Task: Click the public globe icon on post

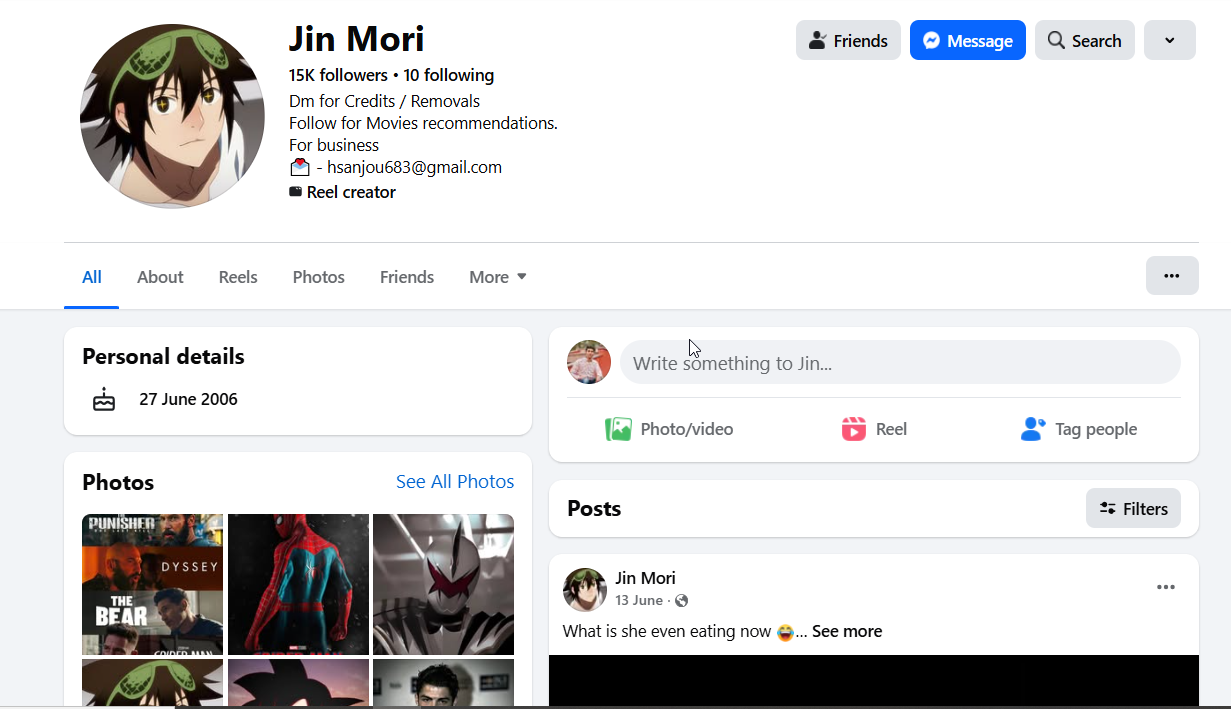Action: coord(682,601)
